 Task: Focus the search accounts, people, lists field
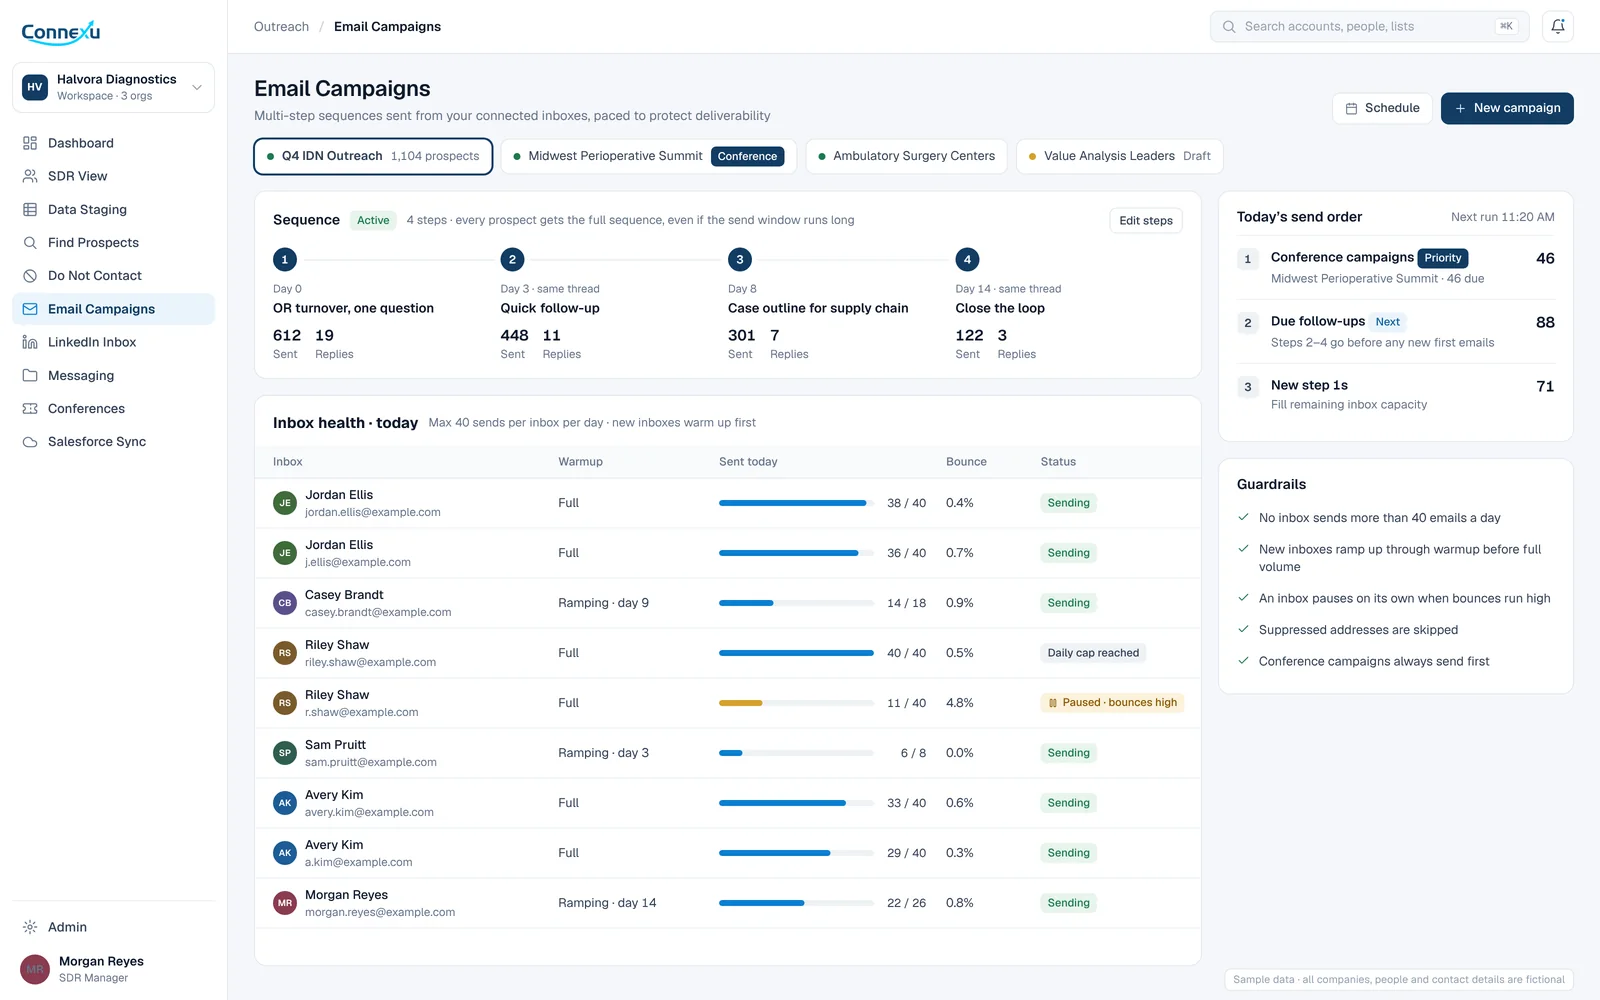[1369, 27]
